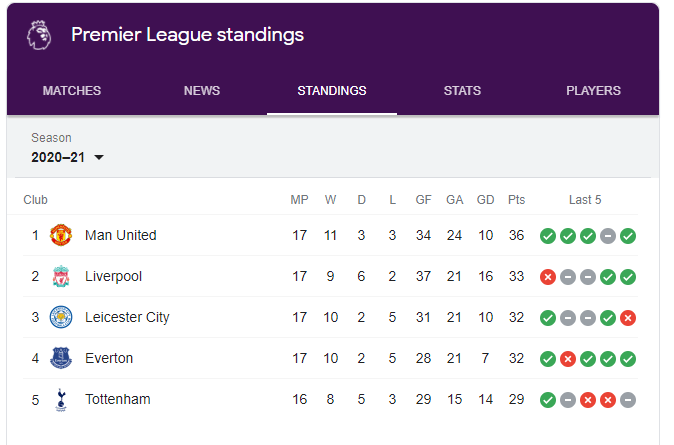
Task: Click Everton's red loss icon in Last 5
Action: pyautogui.click(x=567, y=359)
